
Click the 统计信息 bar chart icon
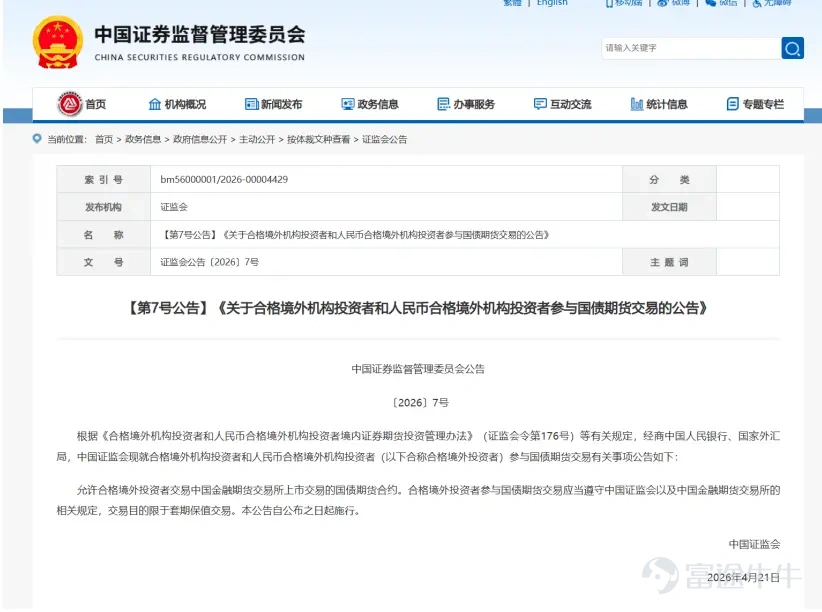(x=636, y=104)
